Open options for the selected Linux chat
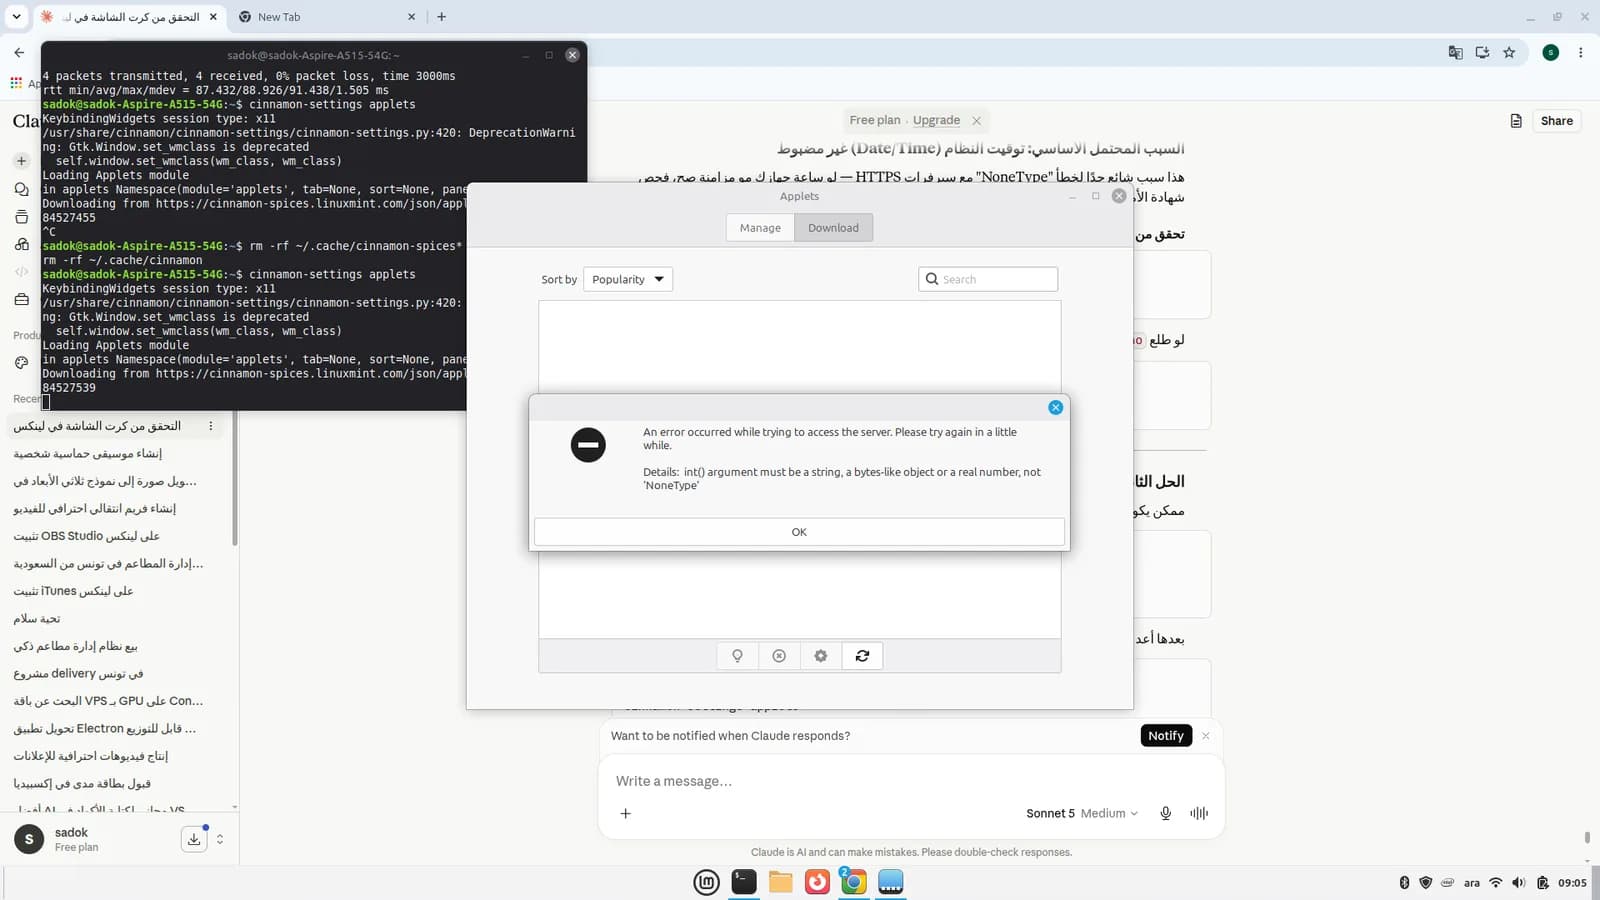 coord(211,426)
